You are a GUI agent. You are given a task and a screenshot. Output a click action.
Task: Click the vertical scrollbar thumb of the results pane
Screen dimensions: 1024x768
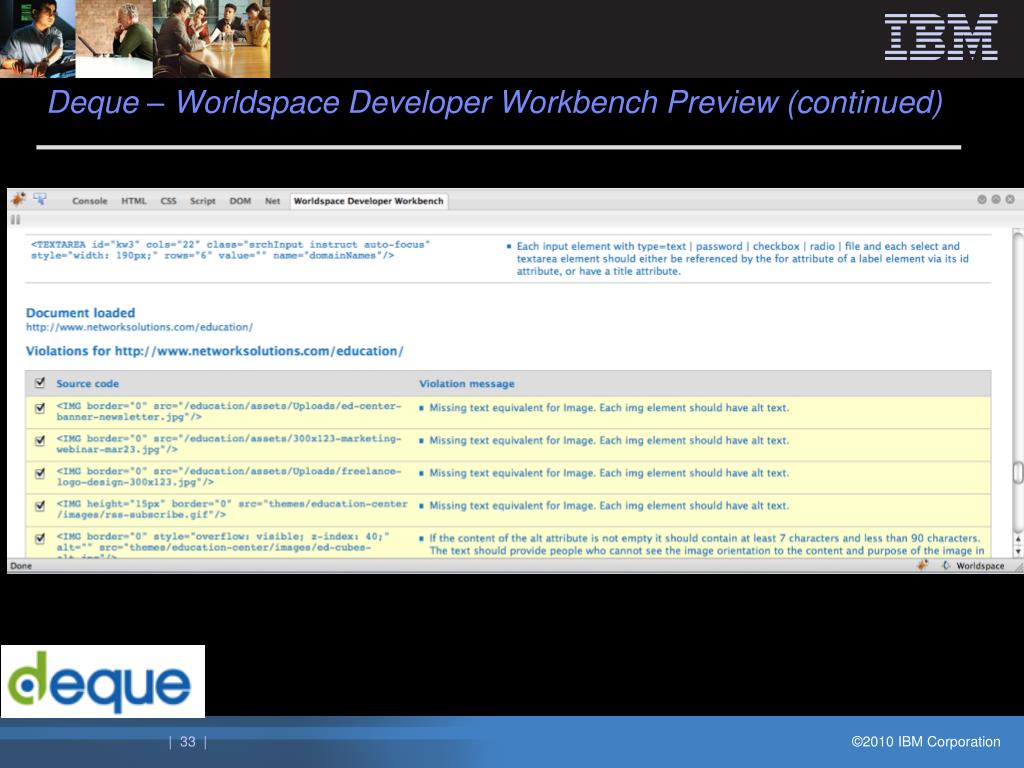tap(1017, 473)
